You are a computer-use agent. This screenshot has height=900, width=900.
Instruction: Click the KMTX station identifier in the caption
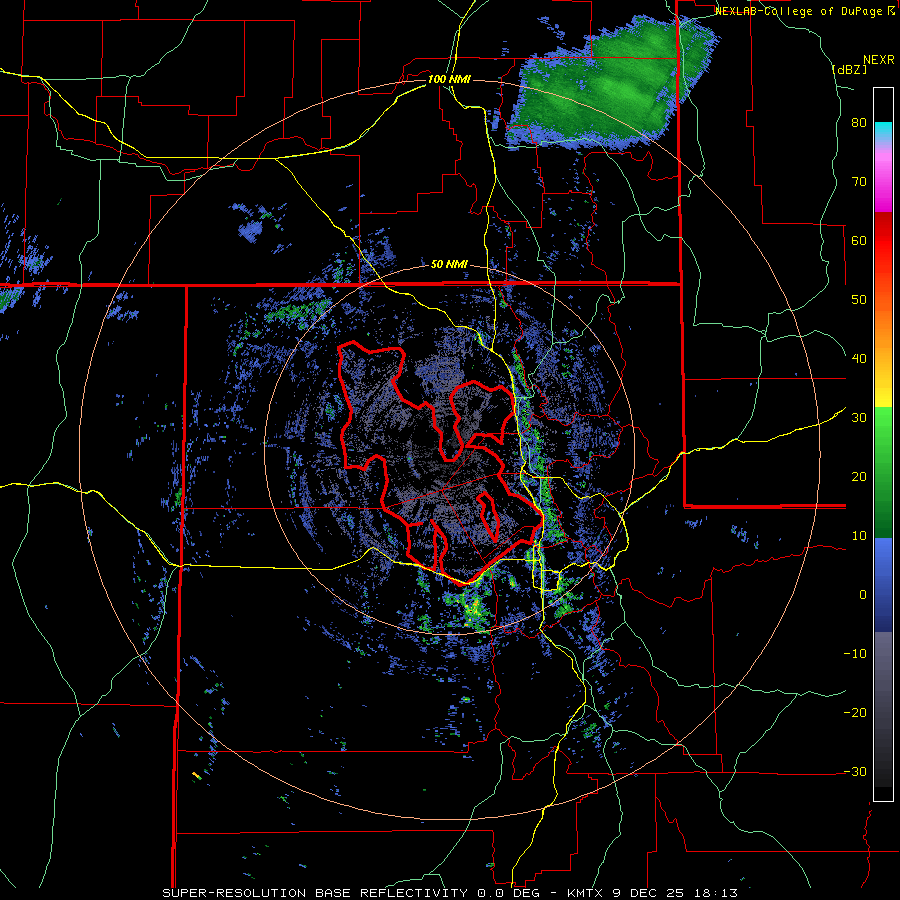tap(585, 893)
